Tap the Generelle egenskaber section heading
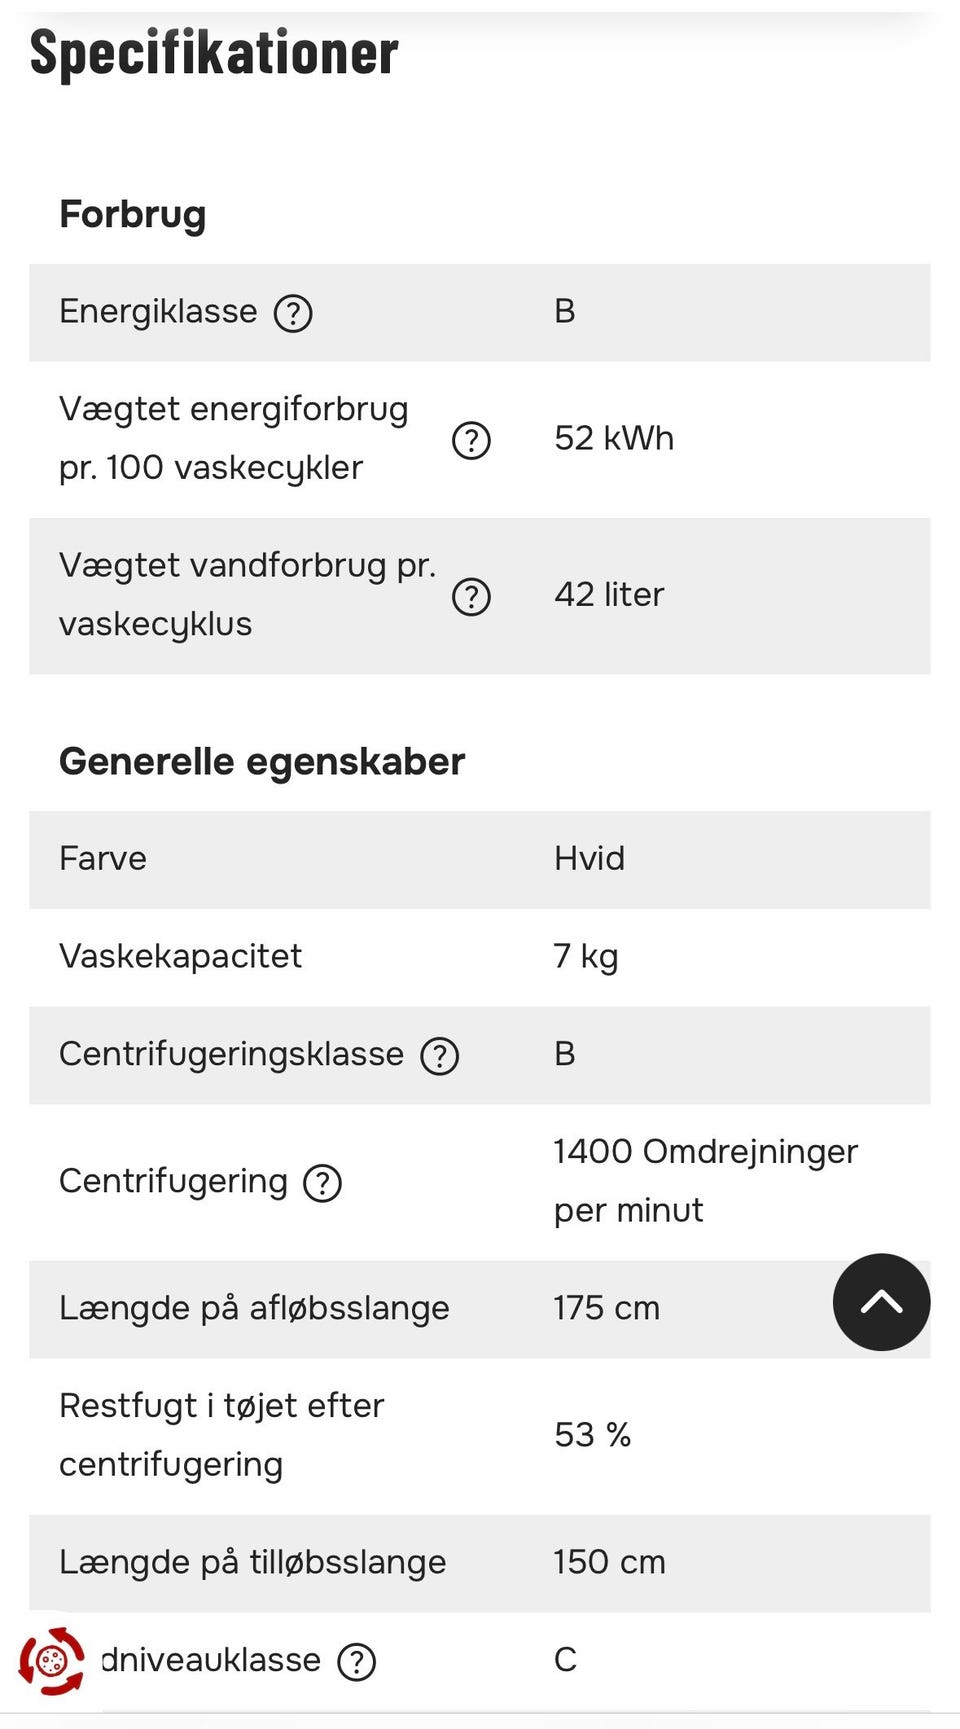The height and width of the screenshot is (1729, 960). (x=262, y=762)
